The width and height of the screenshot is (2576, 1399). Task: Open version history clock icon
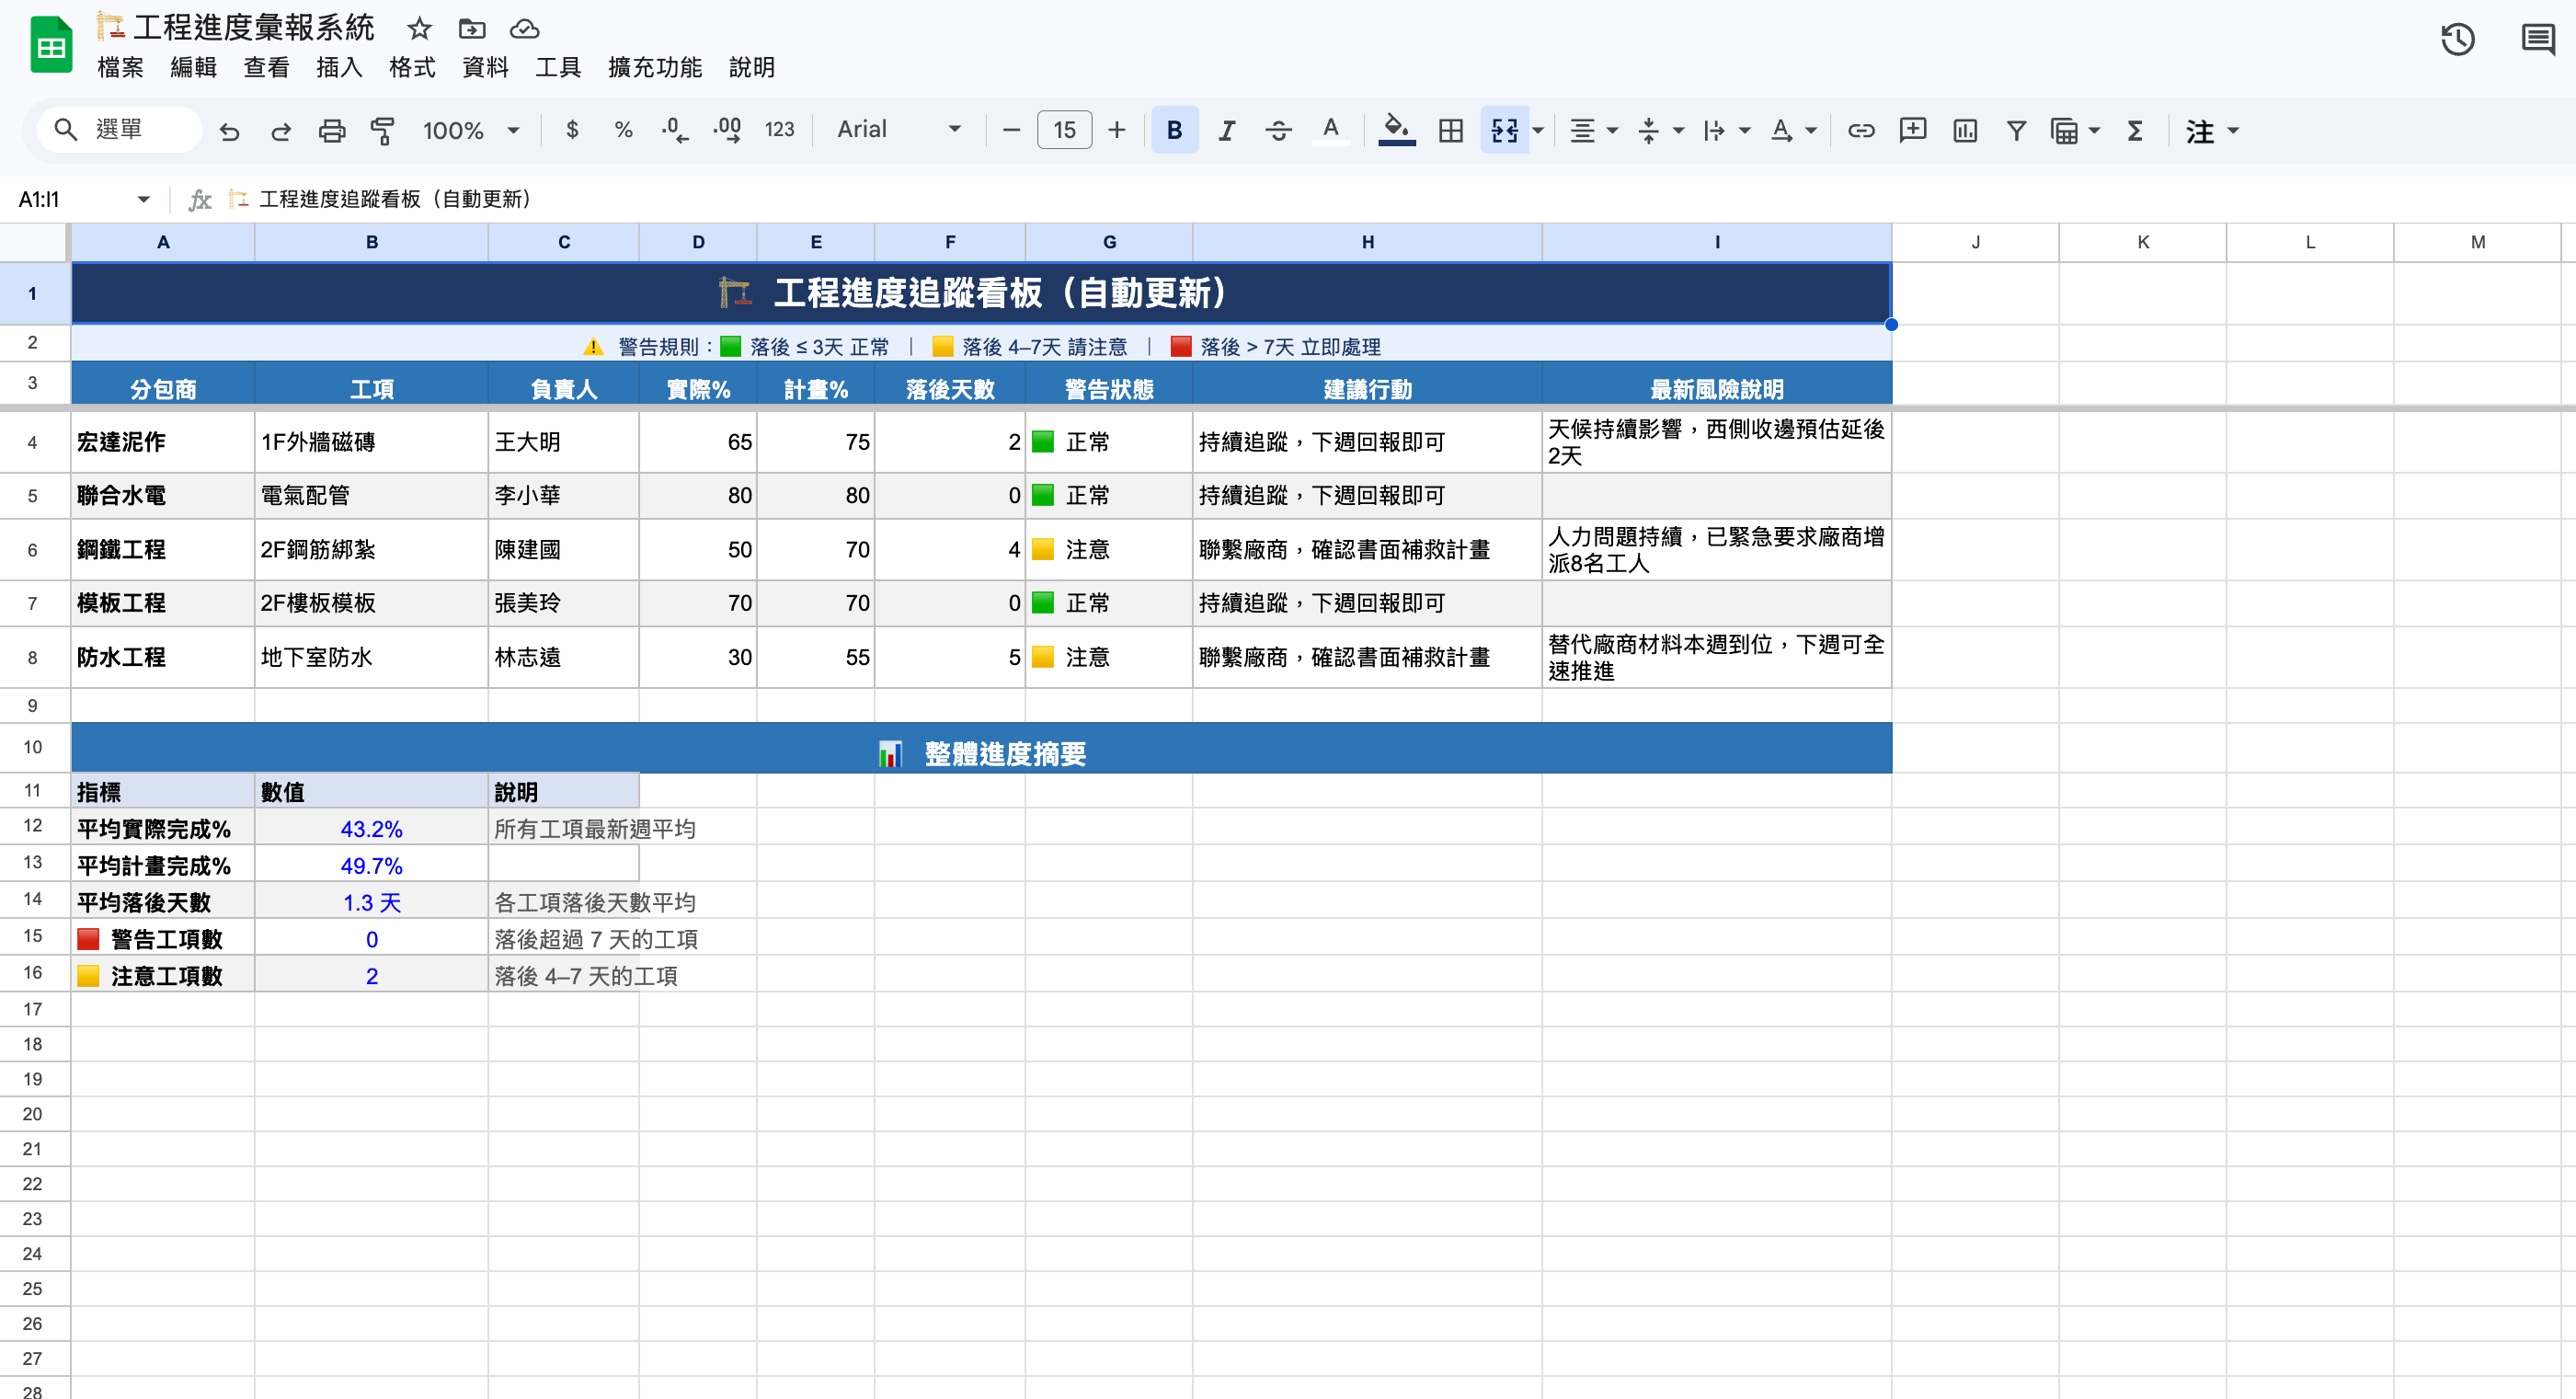click(2457, 39)
